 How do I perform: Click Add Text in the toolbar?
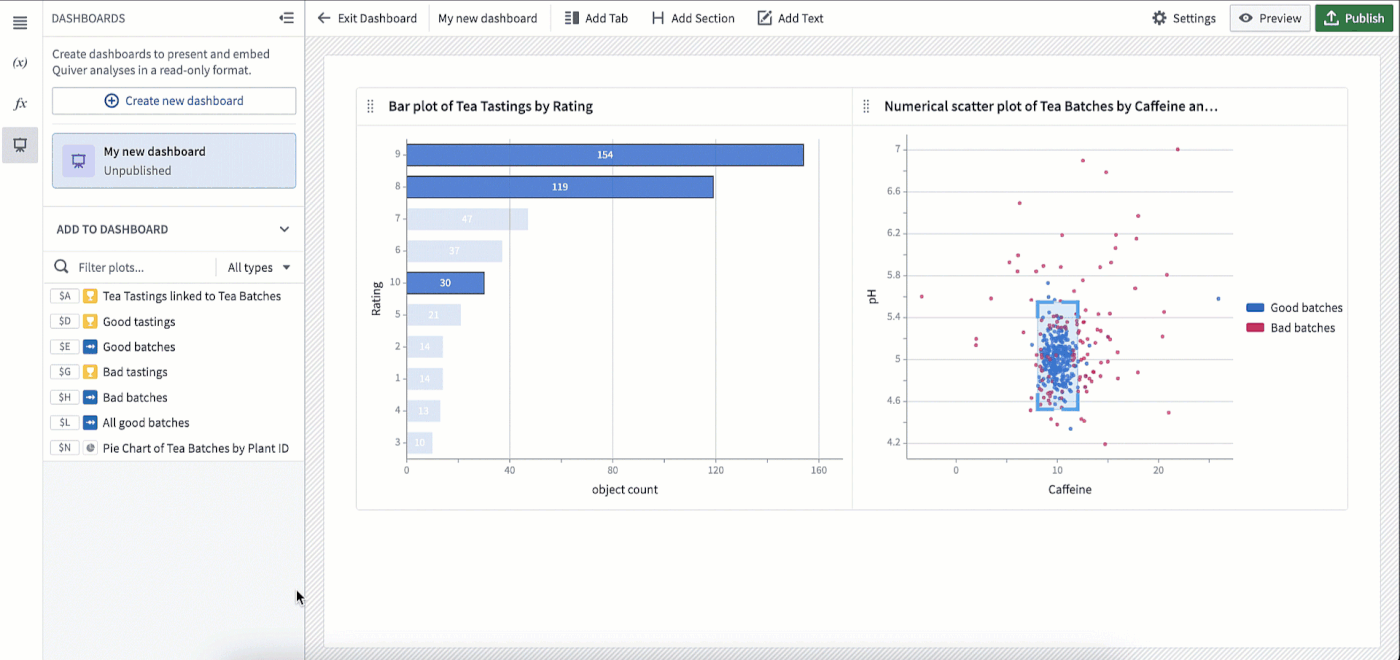click(x=790, y=18)
